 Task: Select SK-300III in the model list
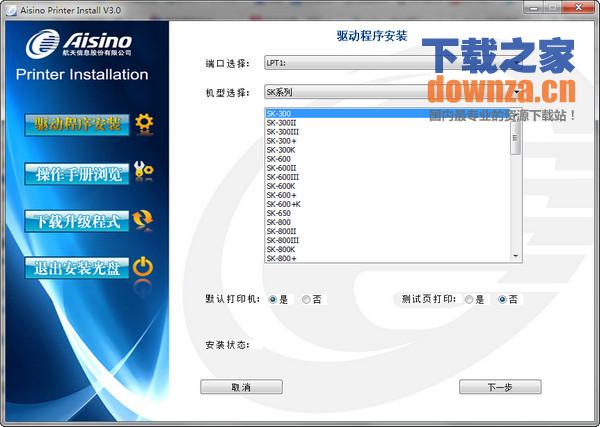click(x=388, y=132)
